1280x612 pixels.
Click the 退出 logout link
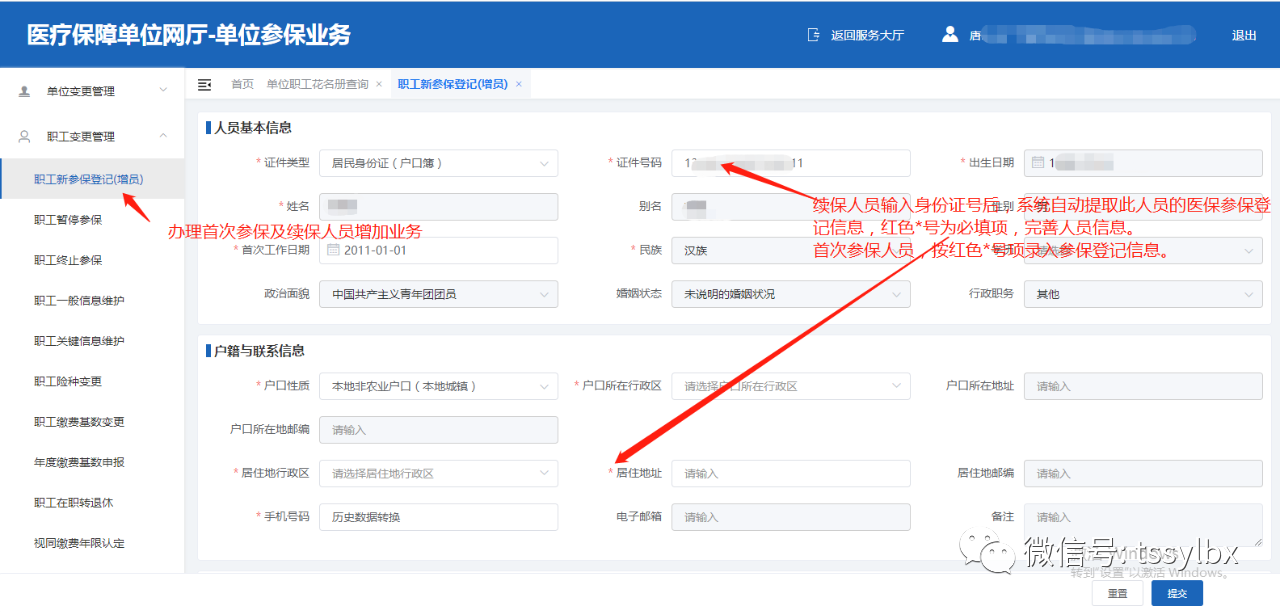(x=1244, y=35)
